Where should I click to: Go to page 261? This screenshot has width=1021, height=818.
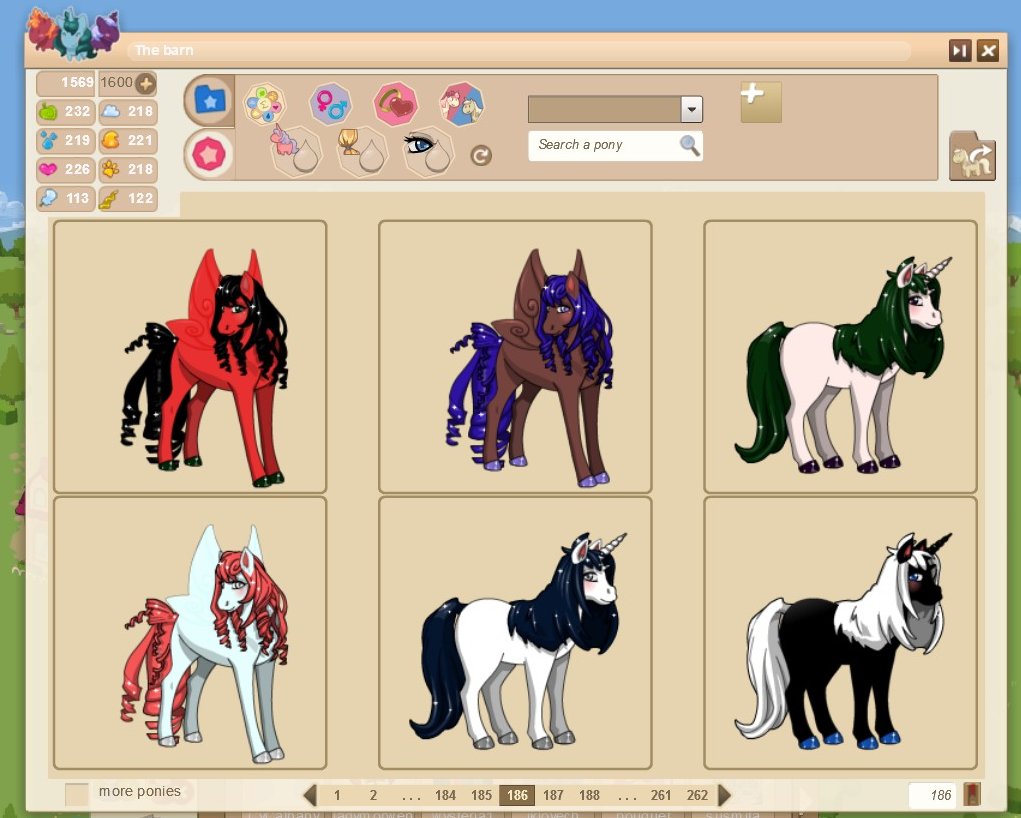(661, 795)
